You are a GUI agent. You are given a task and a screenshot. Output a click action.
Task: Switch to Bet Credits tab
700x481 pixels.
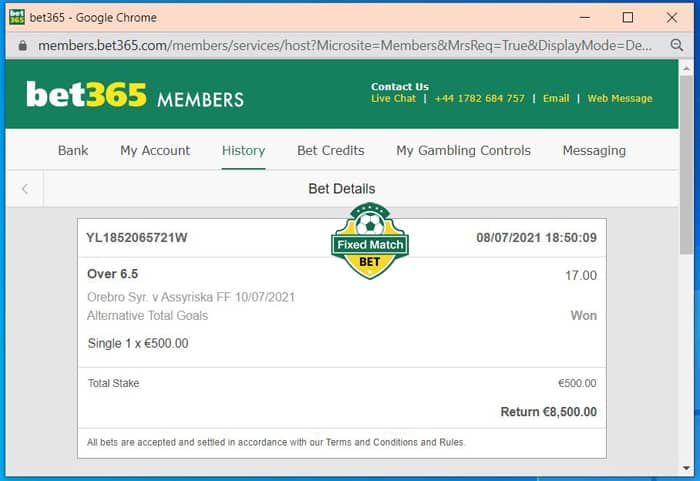pyautogui.click(x=331, y=151)
